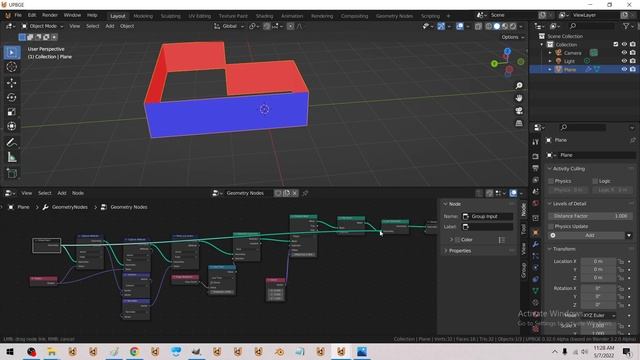Image resolution: width=640 pixels, height=360 pixels.
Task: Open the Tool tab in node sidebar
Action: 524,229
